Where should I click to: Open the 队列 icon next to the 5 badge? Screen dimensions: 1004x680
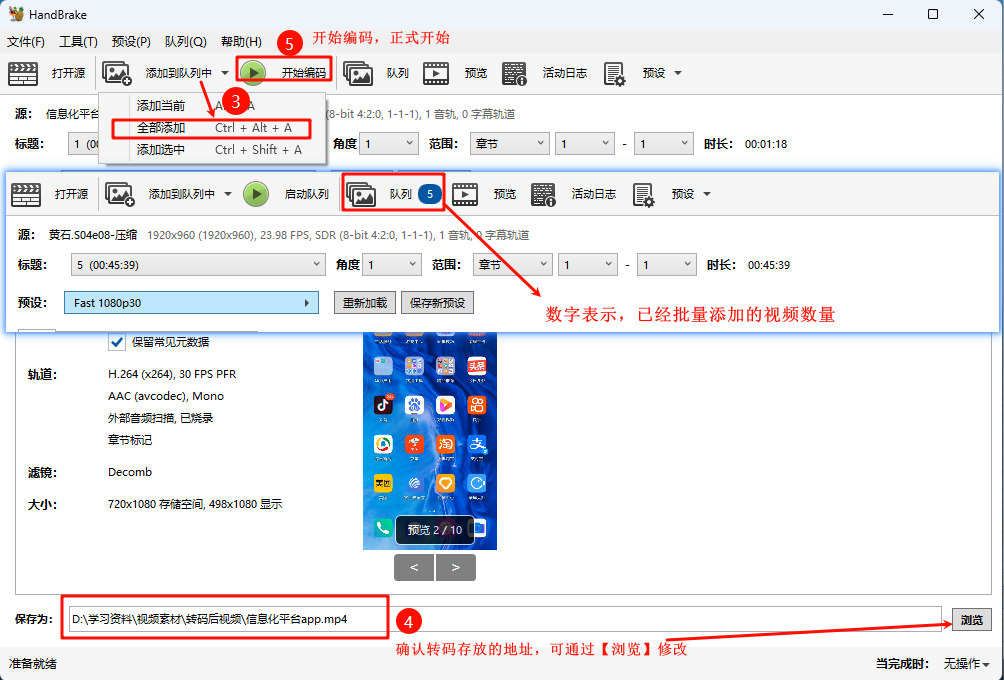(x=361, y=194)
